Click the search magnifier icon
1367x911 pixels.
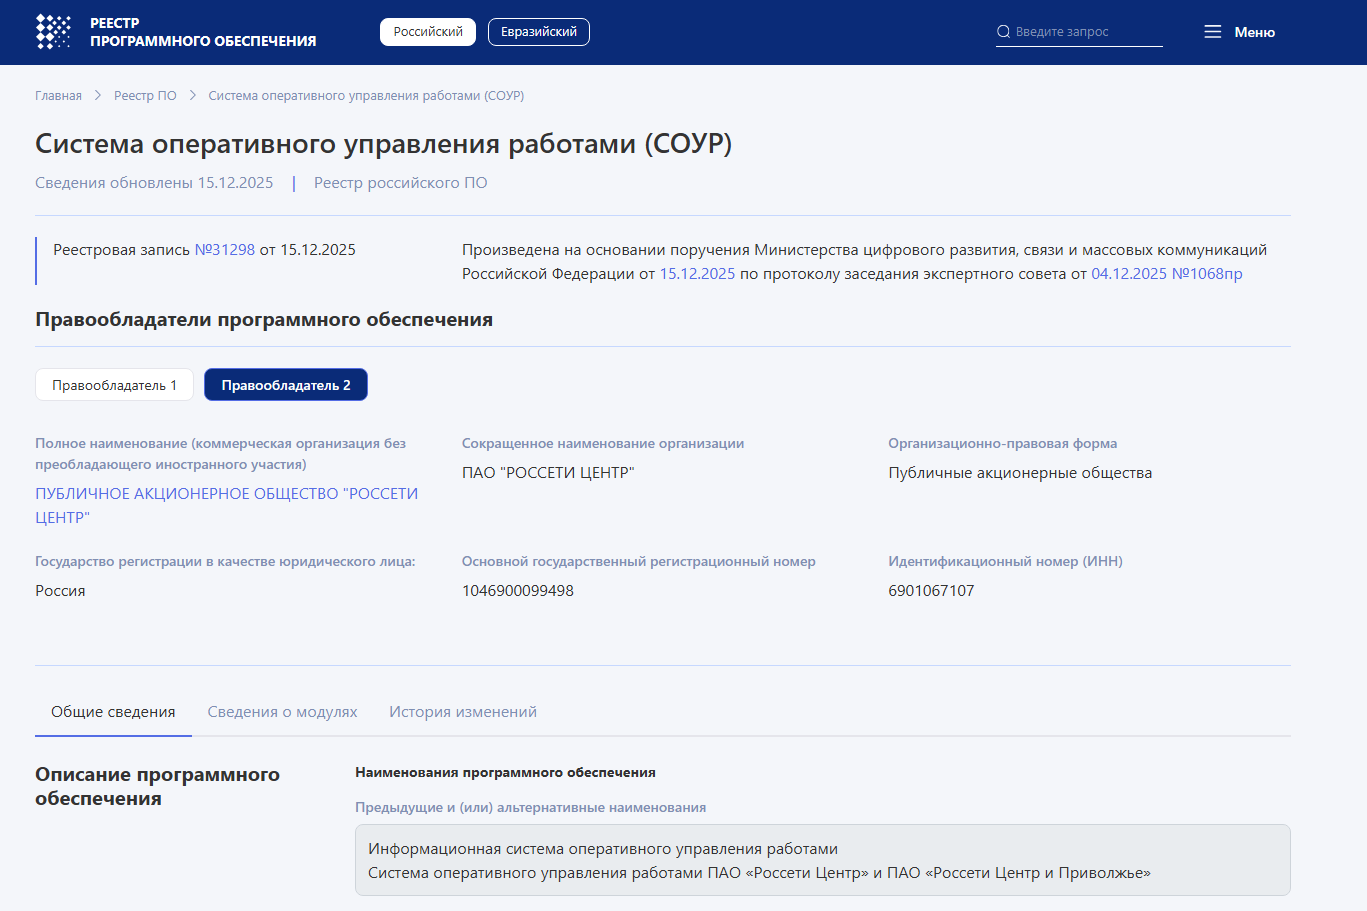click(x=1003, y=32)
